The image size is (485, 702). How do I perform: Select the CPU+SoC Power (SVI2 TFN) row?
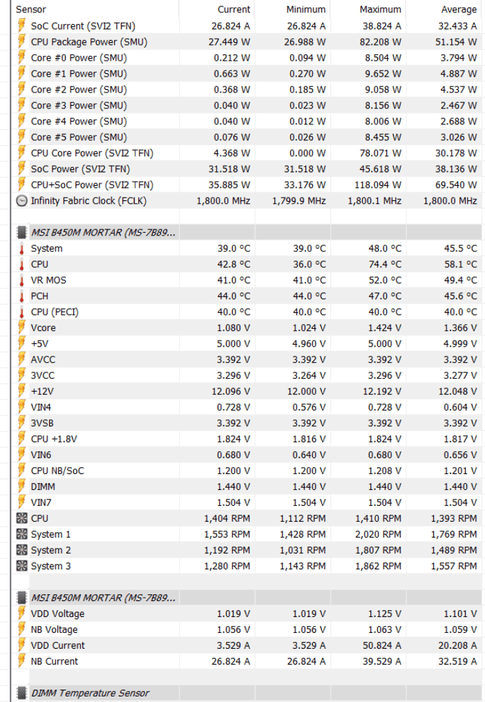[247, 185]
